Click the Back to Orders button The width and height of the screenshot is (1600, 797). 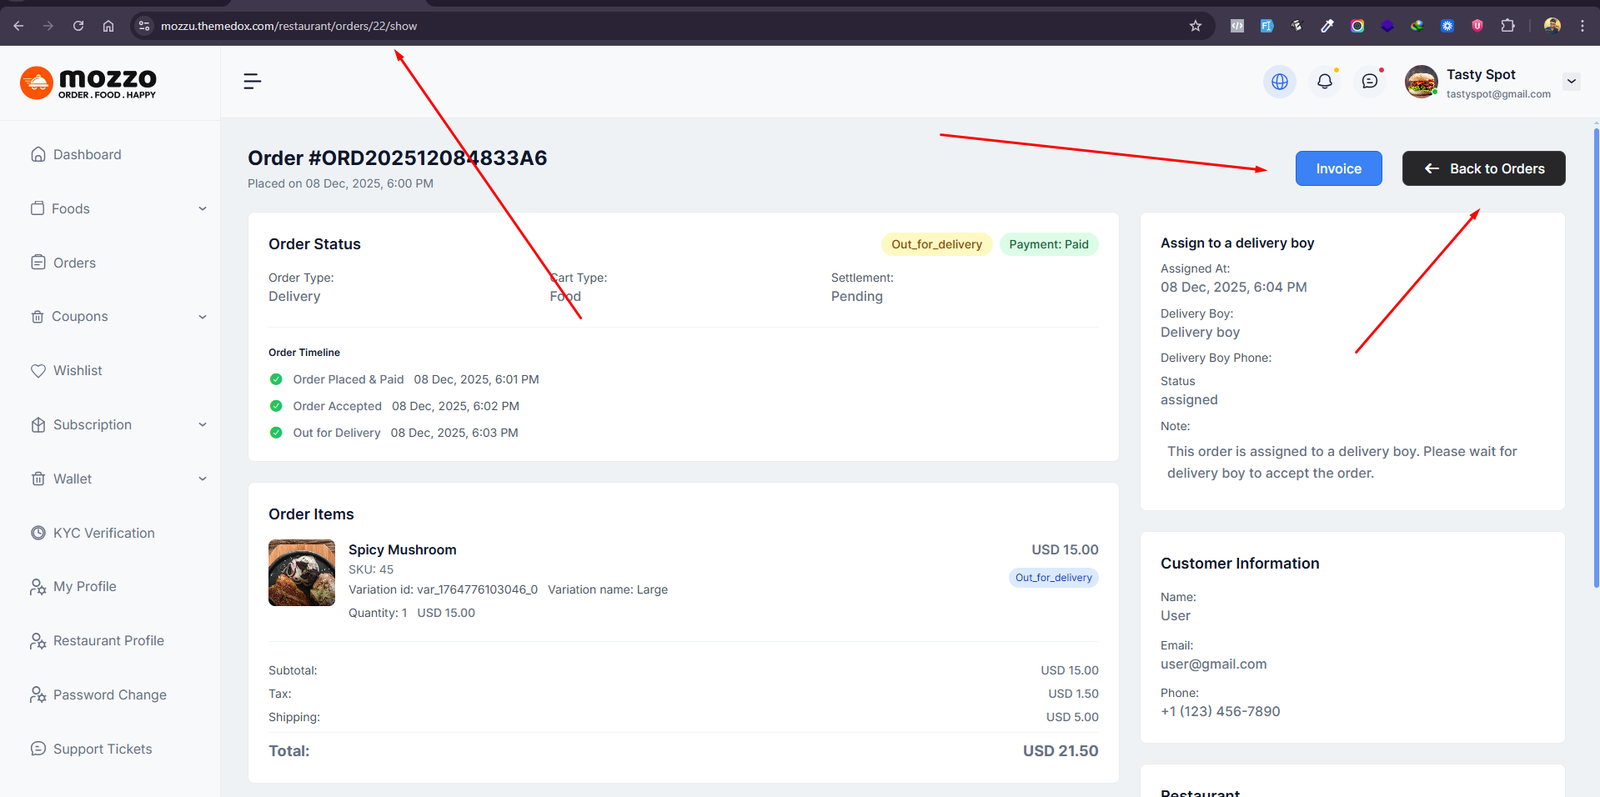[x=1483, y=169]
